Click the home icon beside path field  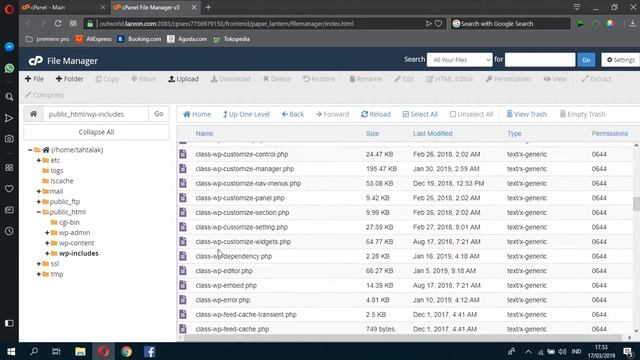coord(33,114)
